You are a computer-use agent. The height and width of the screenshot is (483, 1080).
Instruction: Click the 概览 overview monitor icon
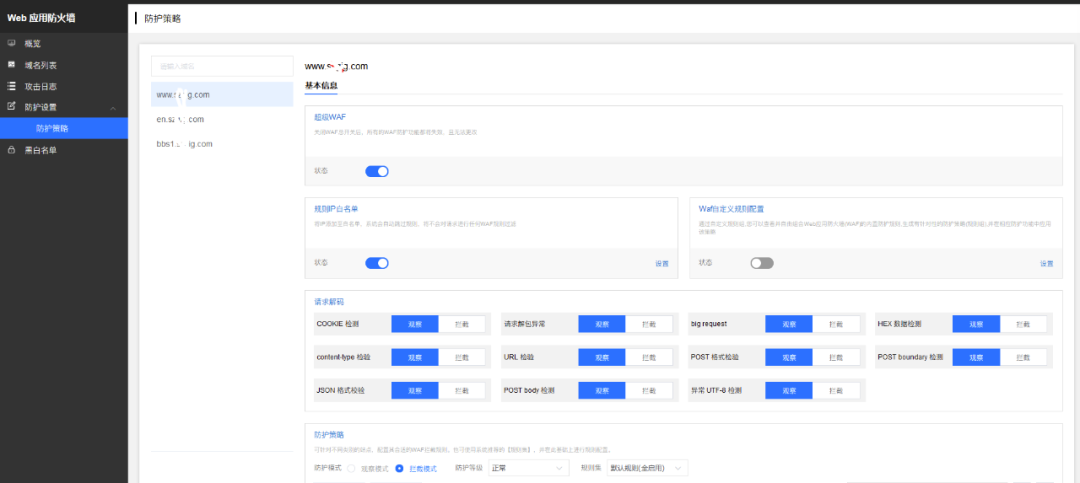pos(11,44)
